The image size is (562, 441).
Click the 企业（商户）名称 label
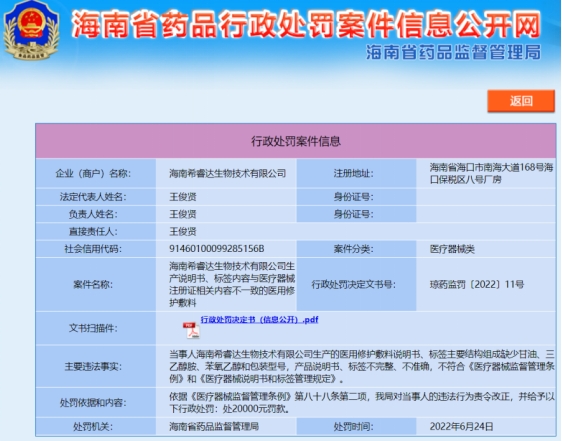click(93, 174)
